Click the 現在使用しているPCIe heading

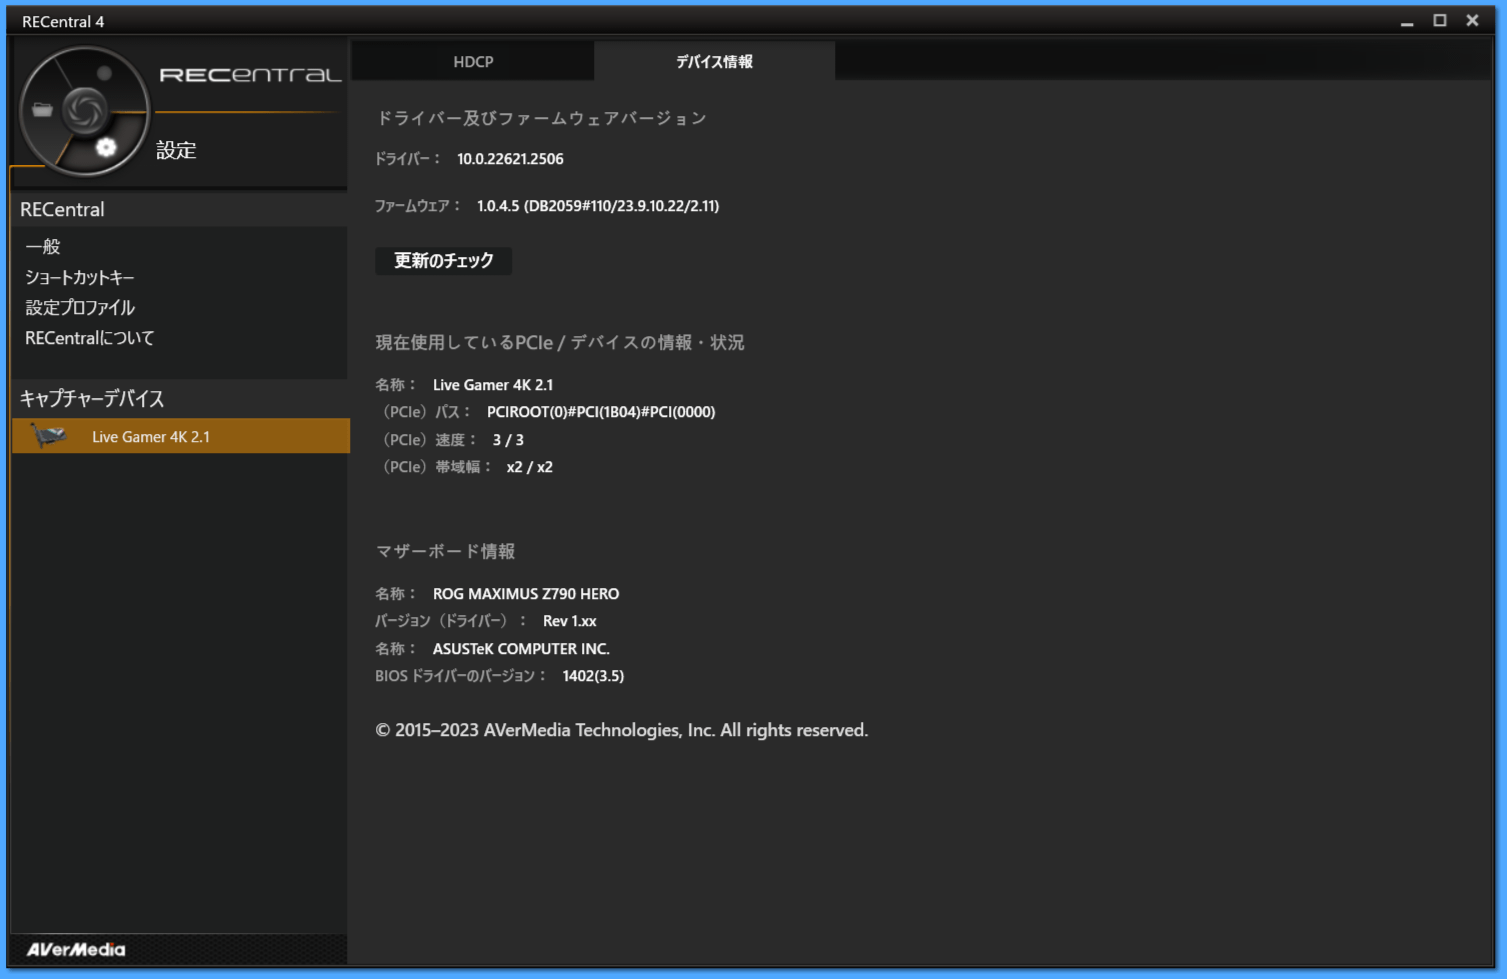pyautogui.click(x=560, y=342)
